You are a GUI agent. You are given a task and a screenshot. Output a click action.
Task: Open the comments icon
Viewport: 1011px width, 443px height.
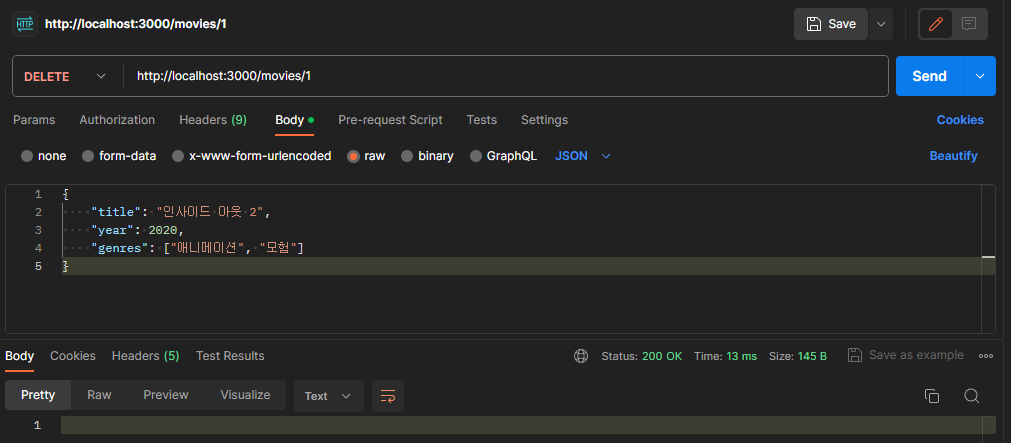tap(968, 24)
